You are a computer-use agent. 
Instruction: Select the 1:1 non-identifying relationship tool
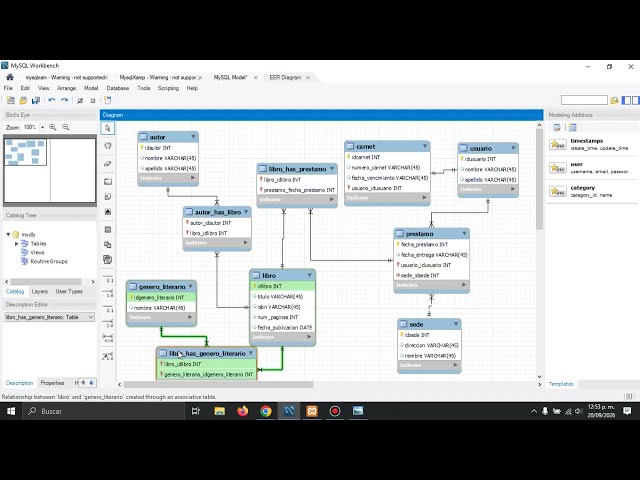click(x=108, y=278)
